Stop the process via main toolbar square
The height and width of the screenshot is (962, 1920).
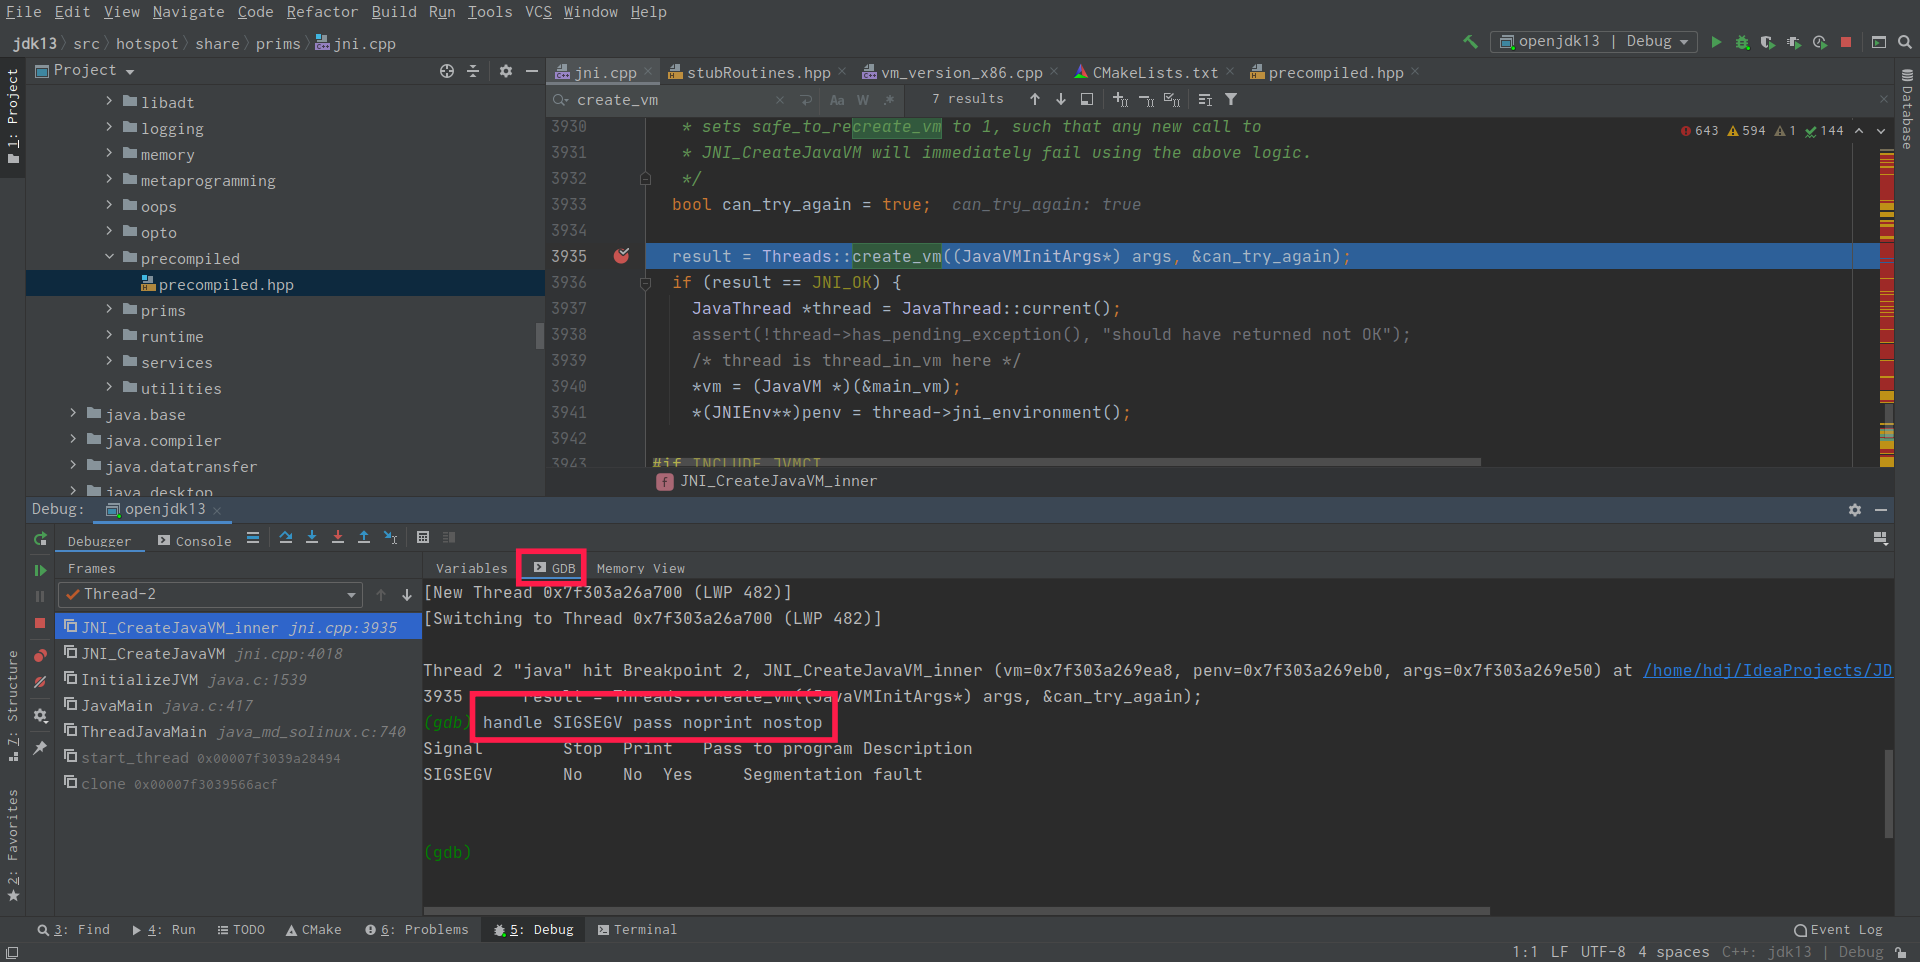[x=1846, y=42]
